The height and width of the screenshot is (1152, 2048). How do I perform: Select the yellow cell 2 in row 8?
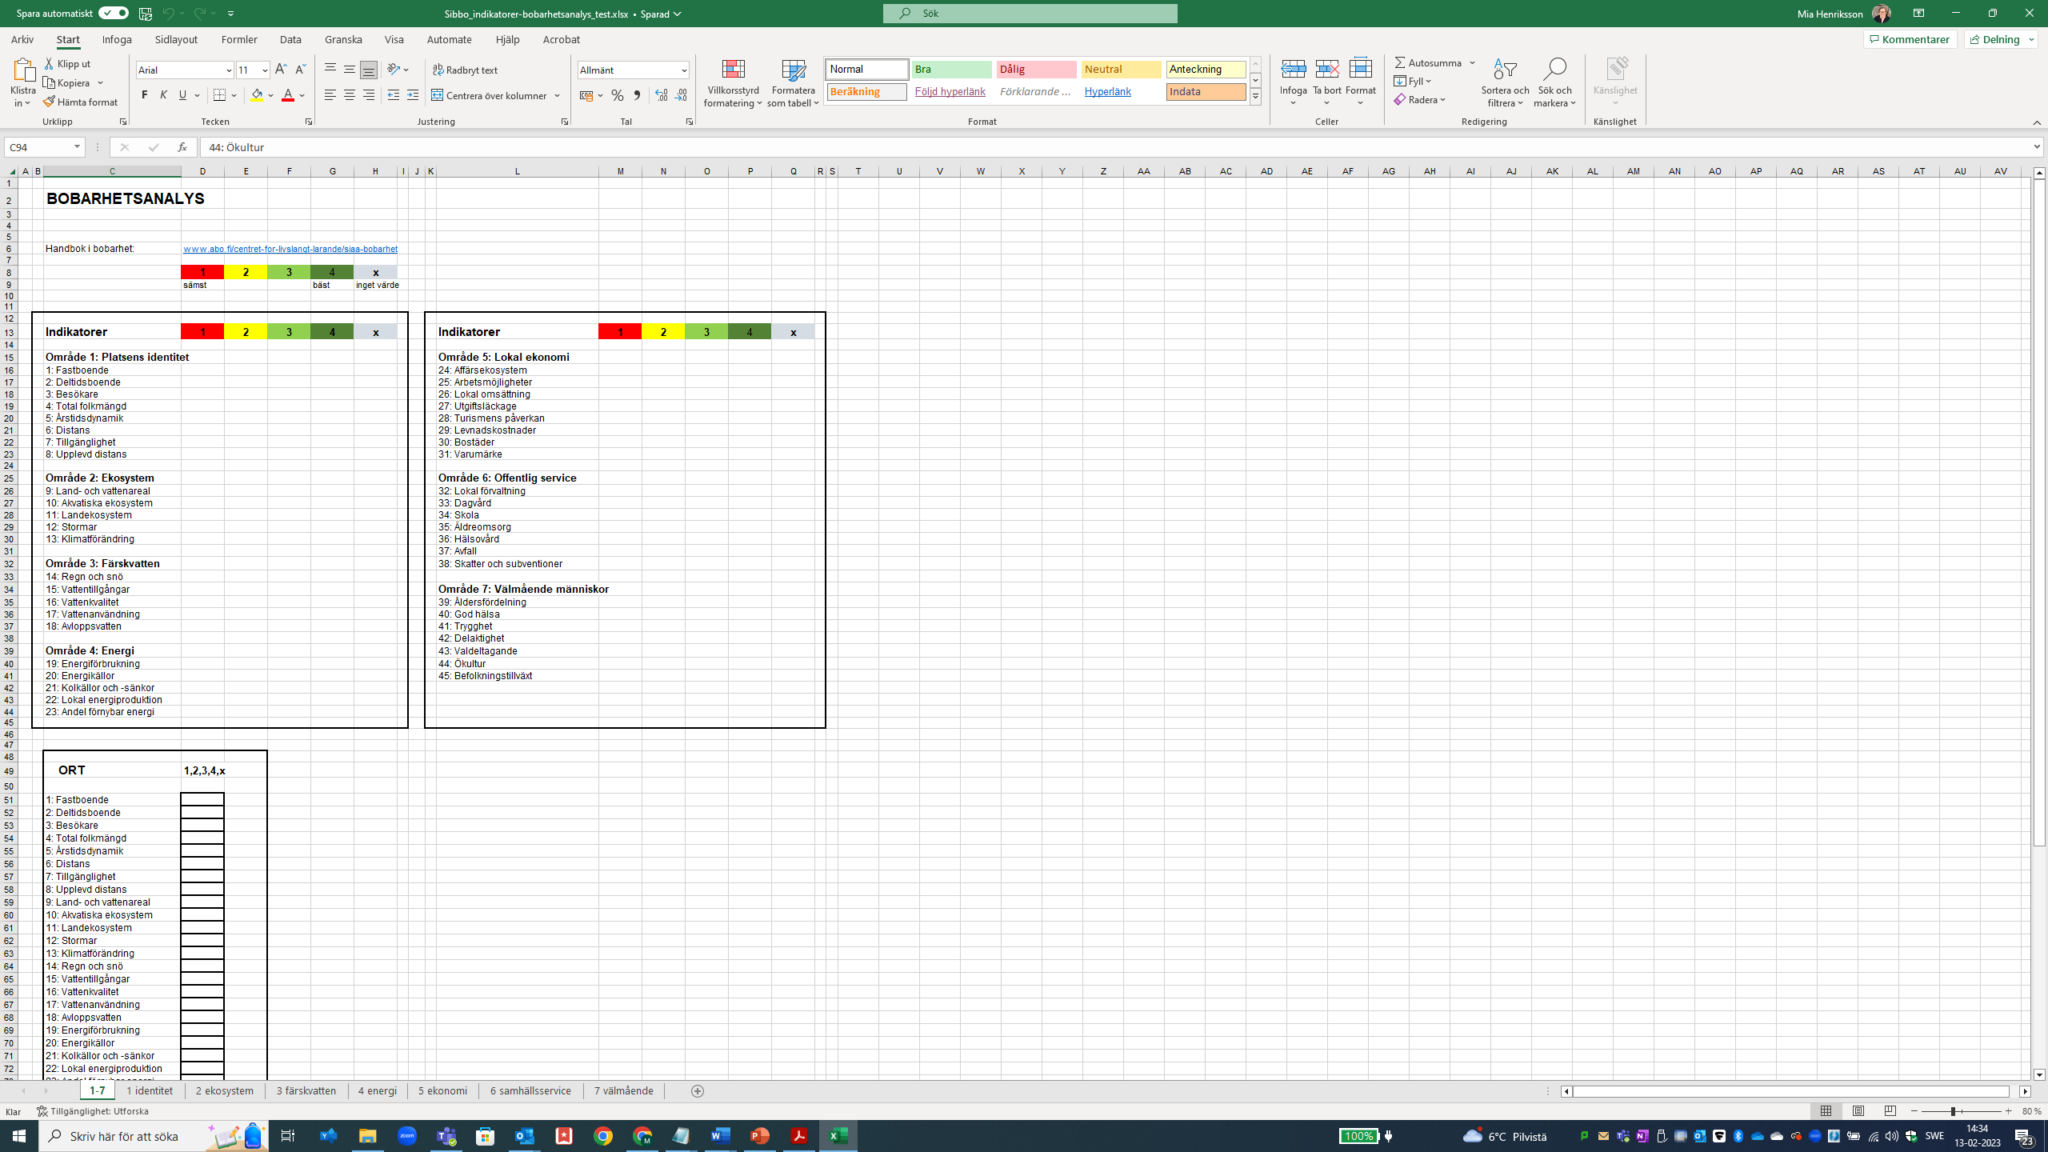[x=246, y=272]
